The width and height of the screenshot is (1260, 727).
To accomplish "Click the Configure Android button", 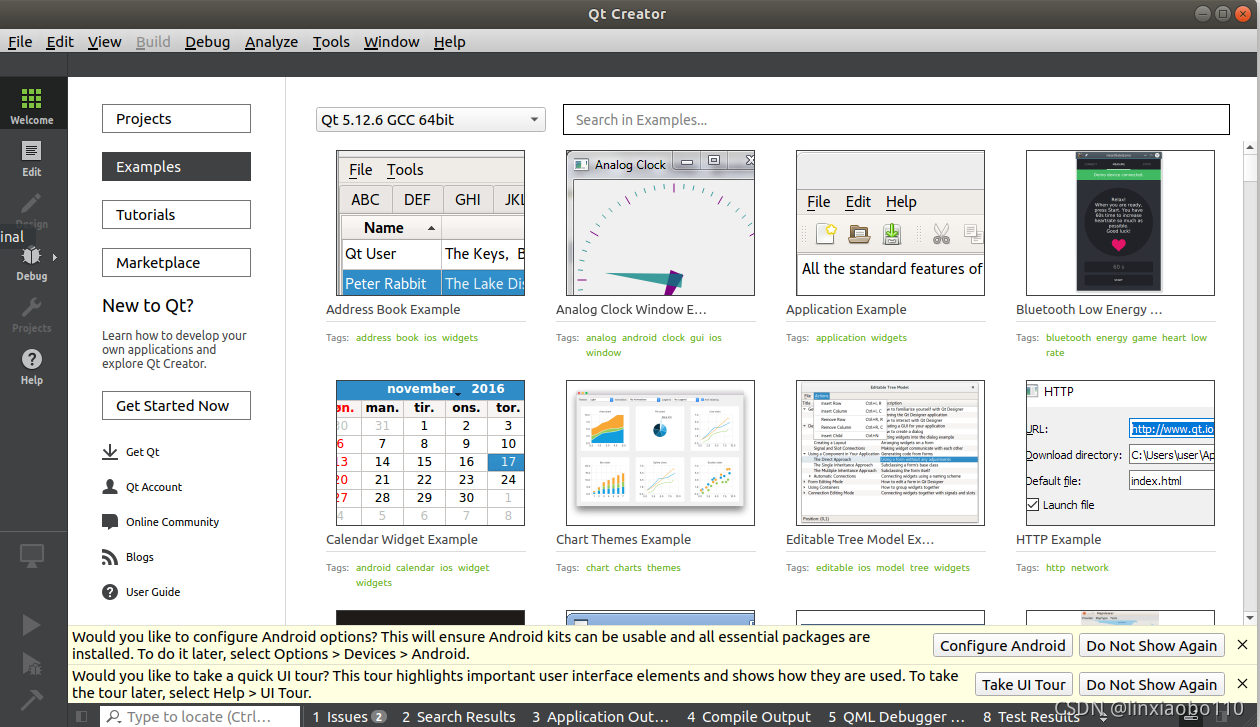I will tap(1003, 646).
